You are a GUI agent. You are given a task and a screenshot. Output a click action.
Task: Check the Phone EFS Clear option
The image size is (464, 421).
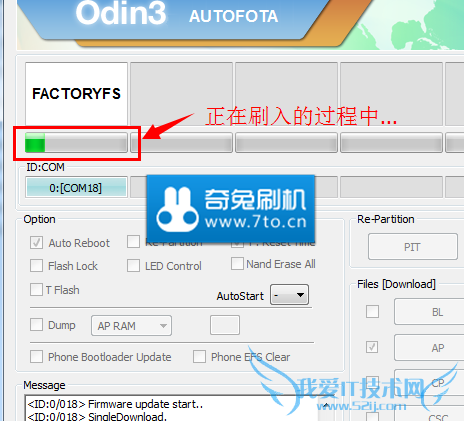pyautogui.click(x=199, y=357)
